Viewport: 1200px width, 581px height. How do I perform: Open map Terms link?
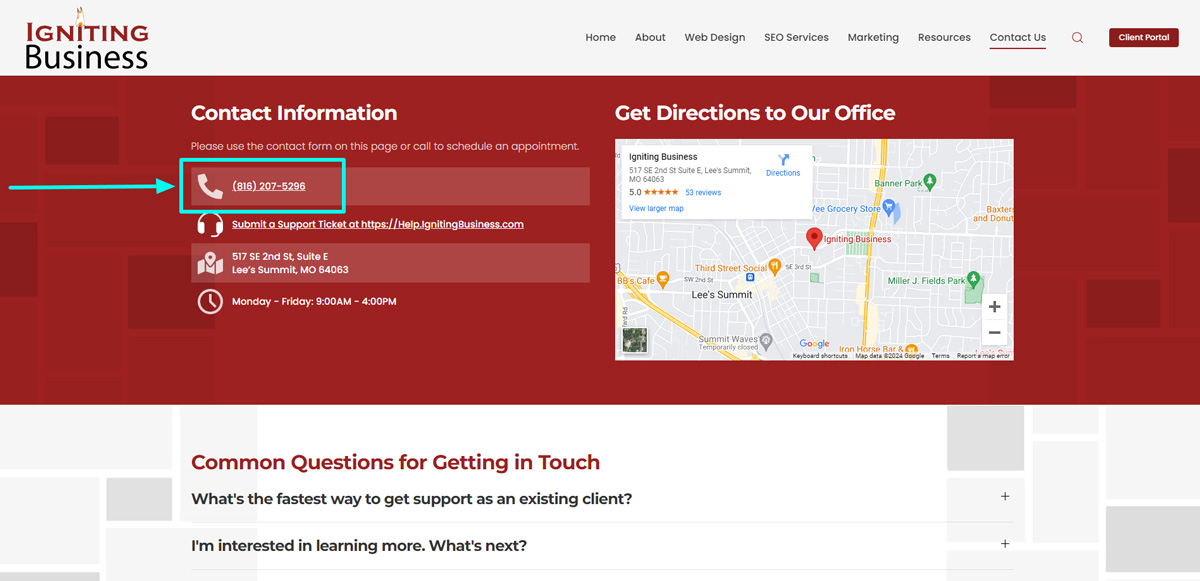pos(941,356)
